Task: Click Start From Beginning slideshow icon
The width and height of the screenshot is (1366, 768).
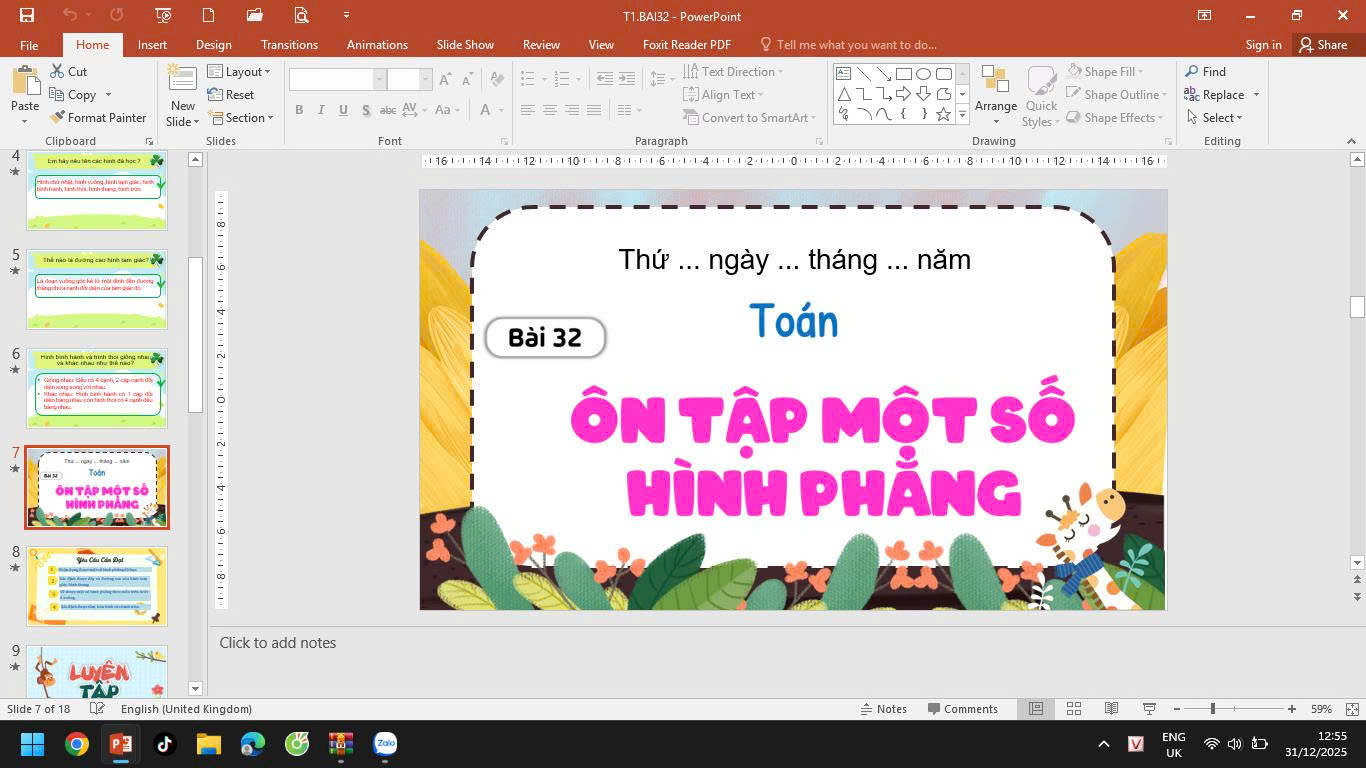Action: click(x=163, y=15)
